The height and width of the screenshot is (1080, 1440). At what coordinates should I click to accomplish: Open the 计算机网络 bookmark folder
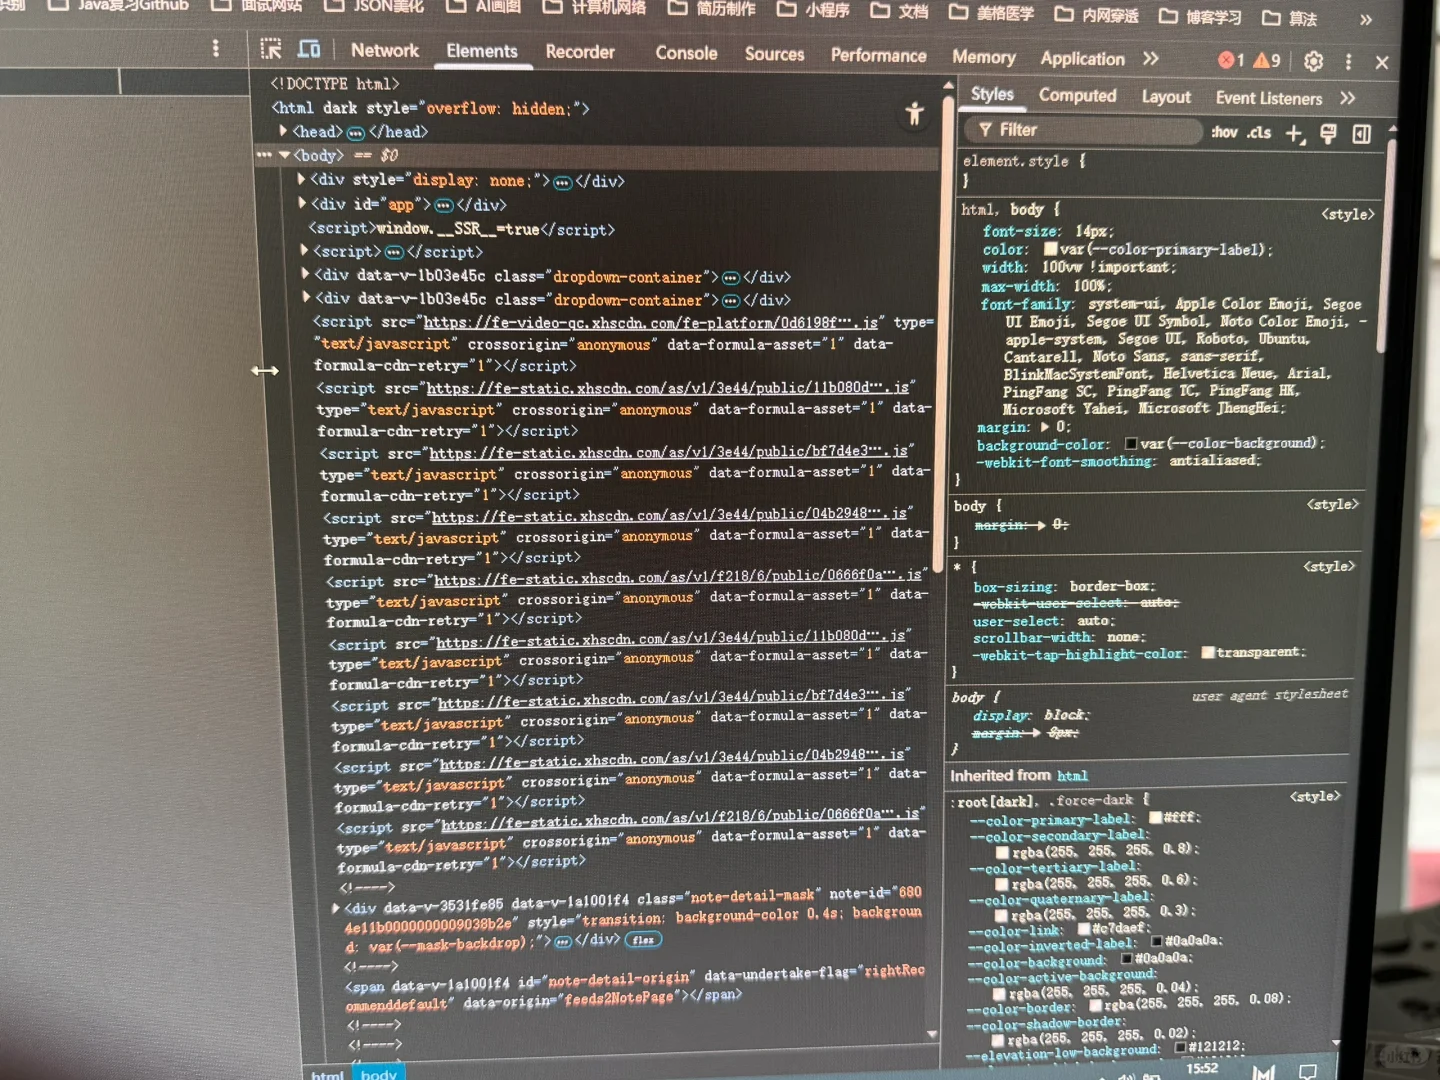point(594,8)
